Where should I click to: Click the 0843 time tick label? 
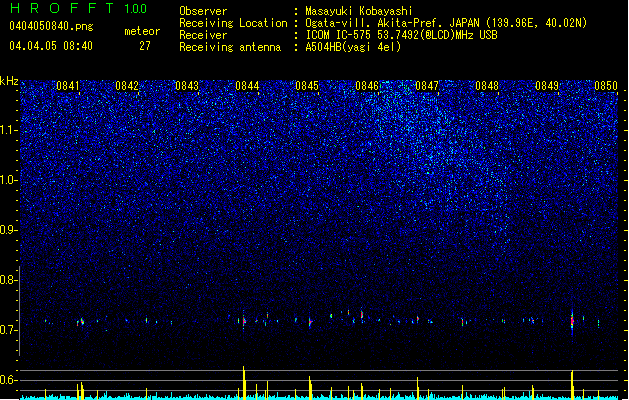click(187, 86)
